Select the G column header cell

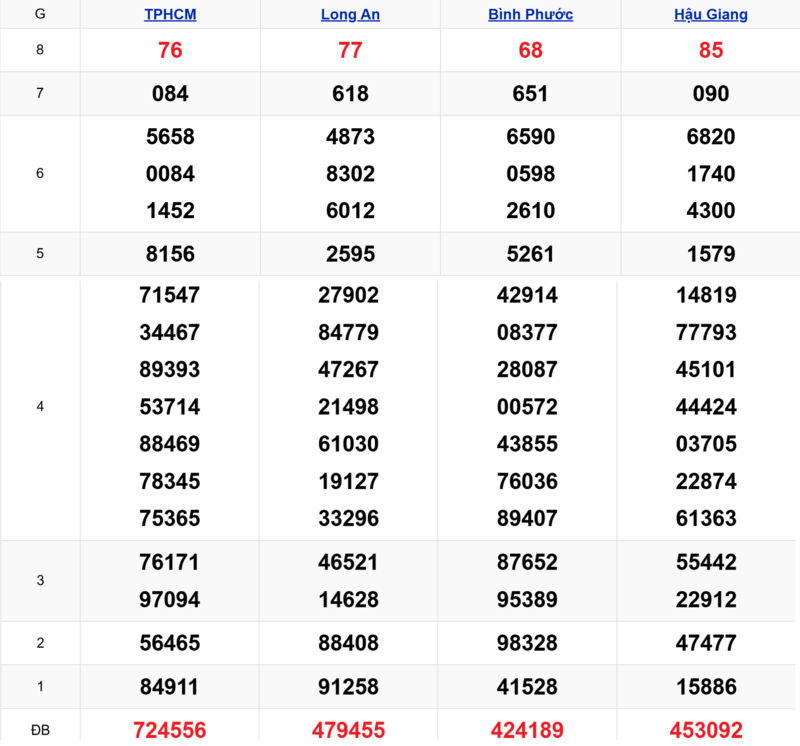pos(40,15)
